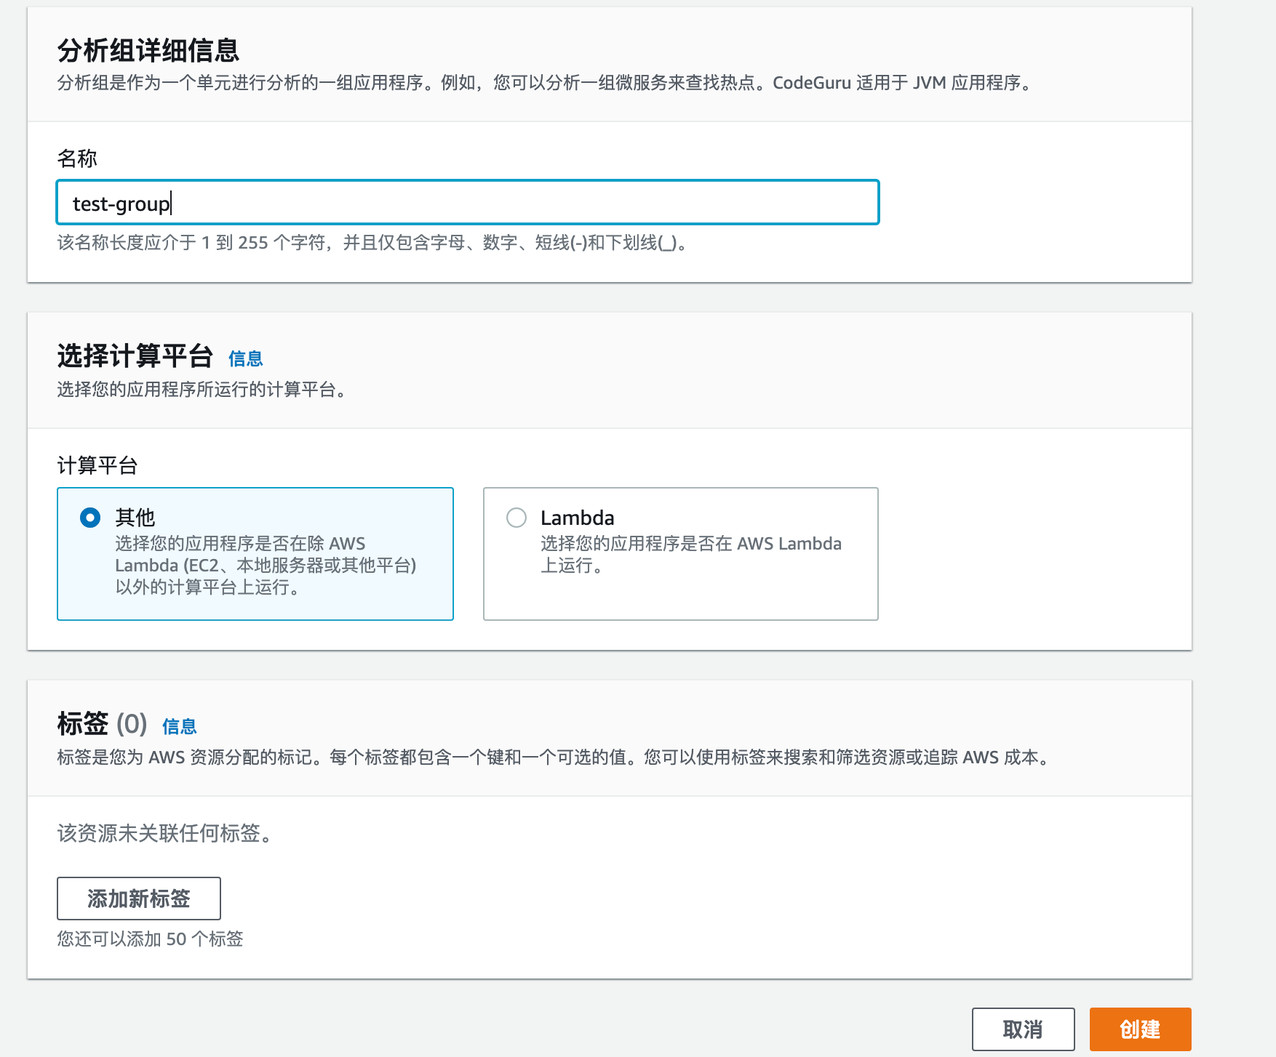Click the text 该资源未关联任何标签。
The height and width of the screenshot is (1057, 1276).
[165, 833]
